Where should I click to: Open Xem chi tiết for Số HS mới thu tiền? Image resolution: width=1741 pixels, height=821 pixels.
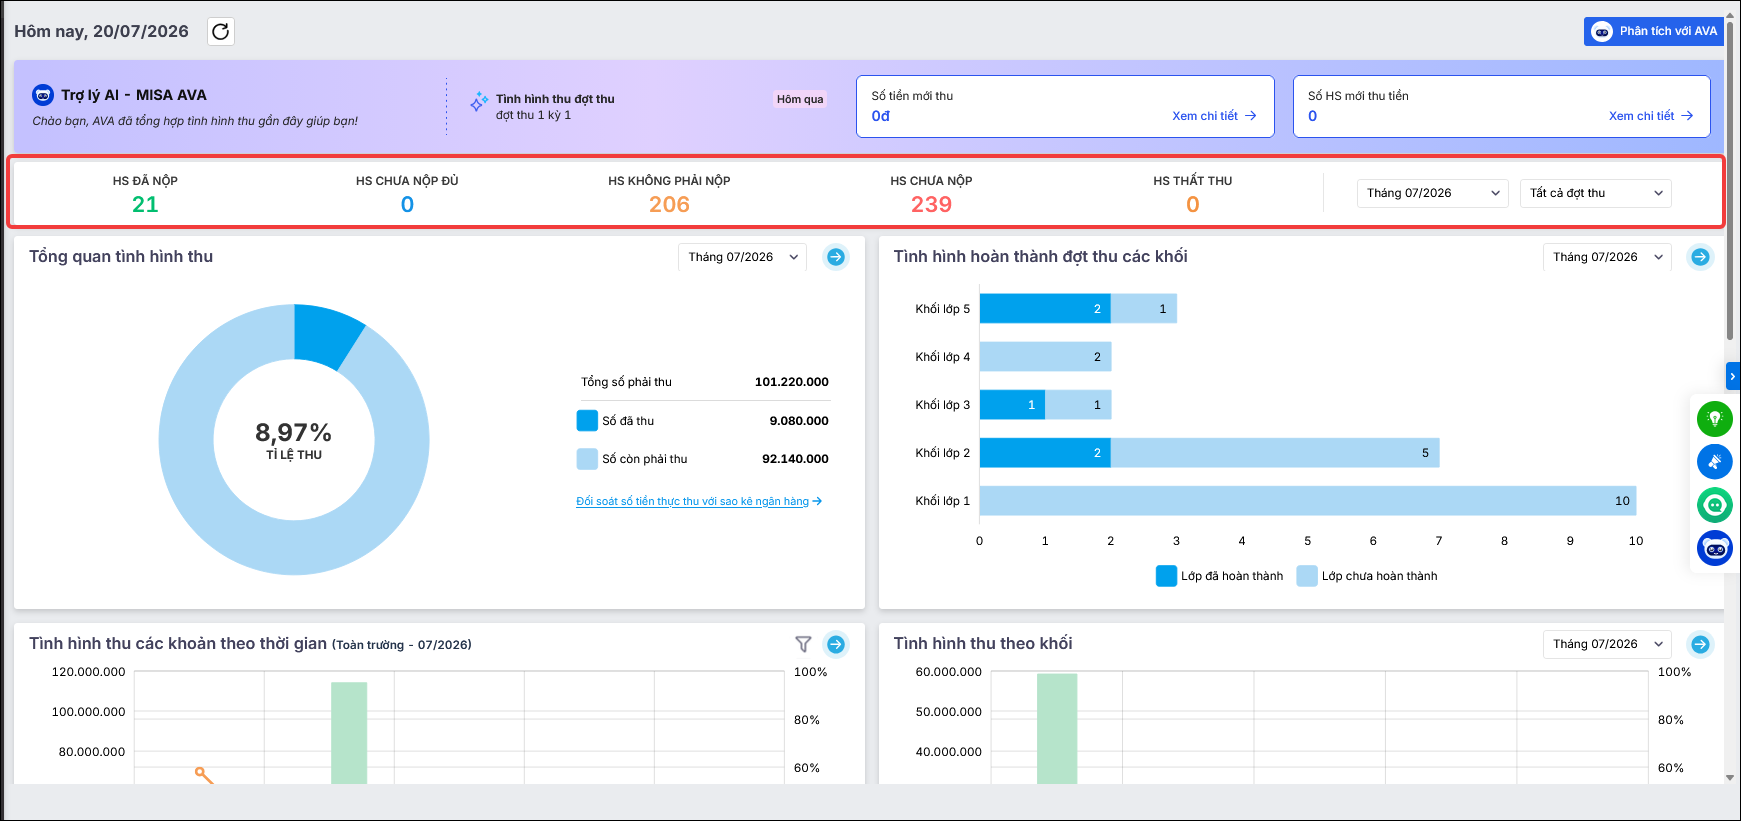coord(1651,116)
